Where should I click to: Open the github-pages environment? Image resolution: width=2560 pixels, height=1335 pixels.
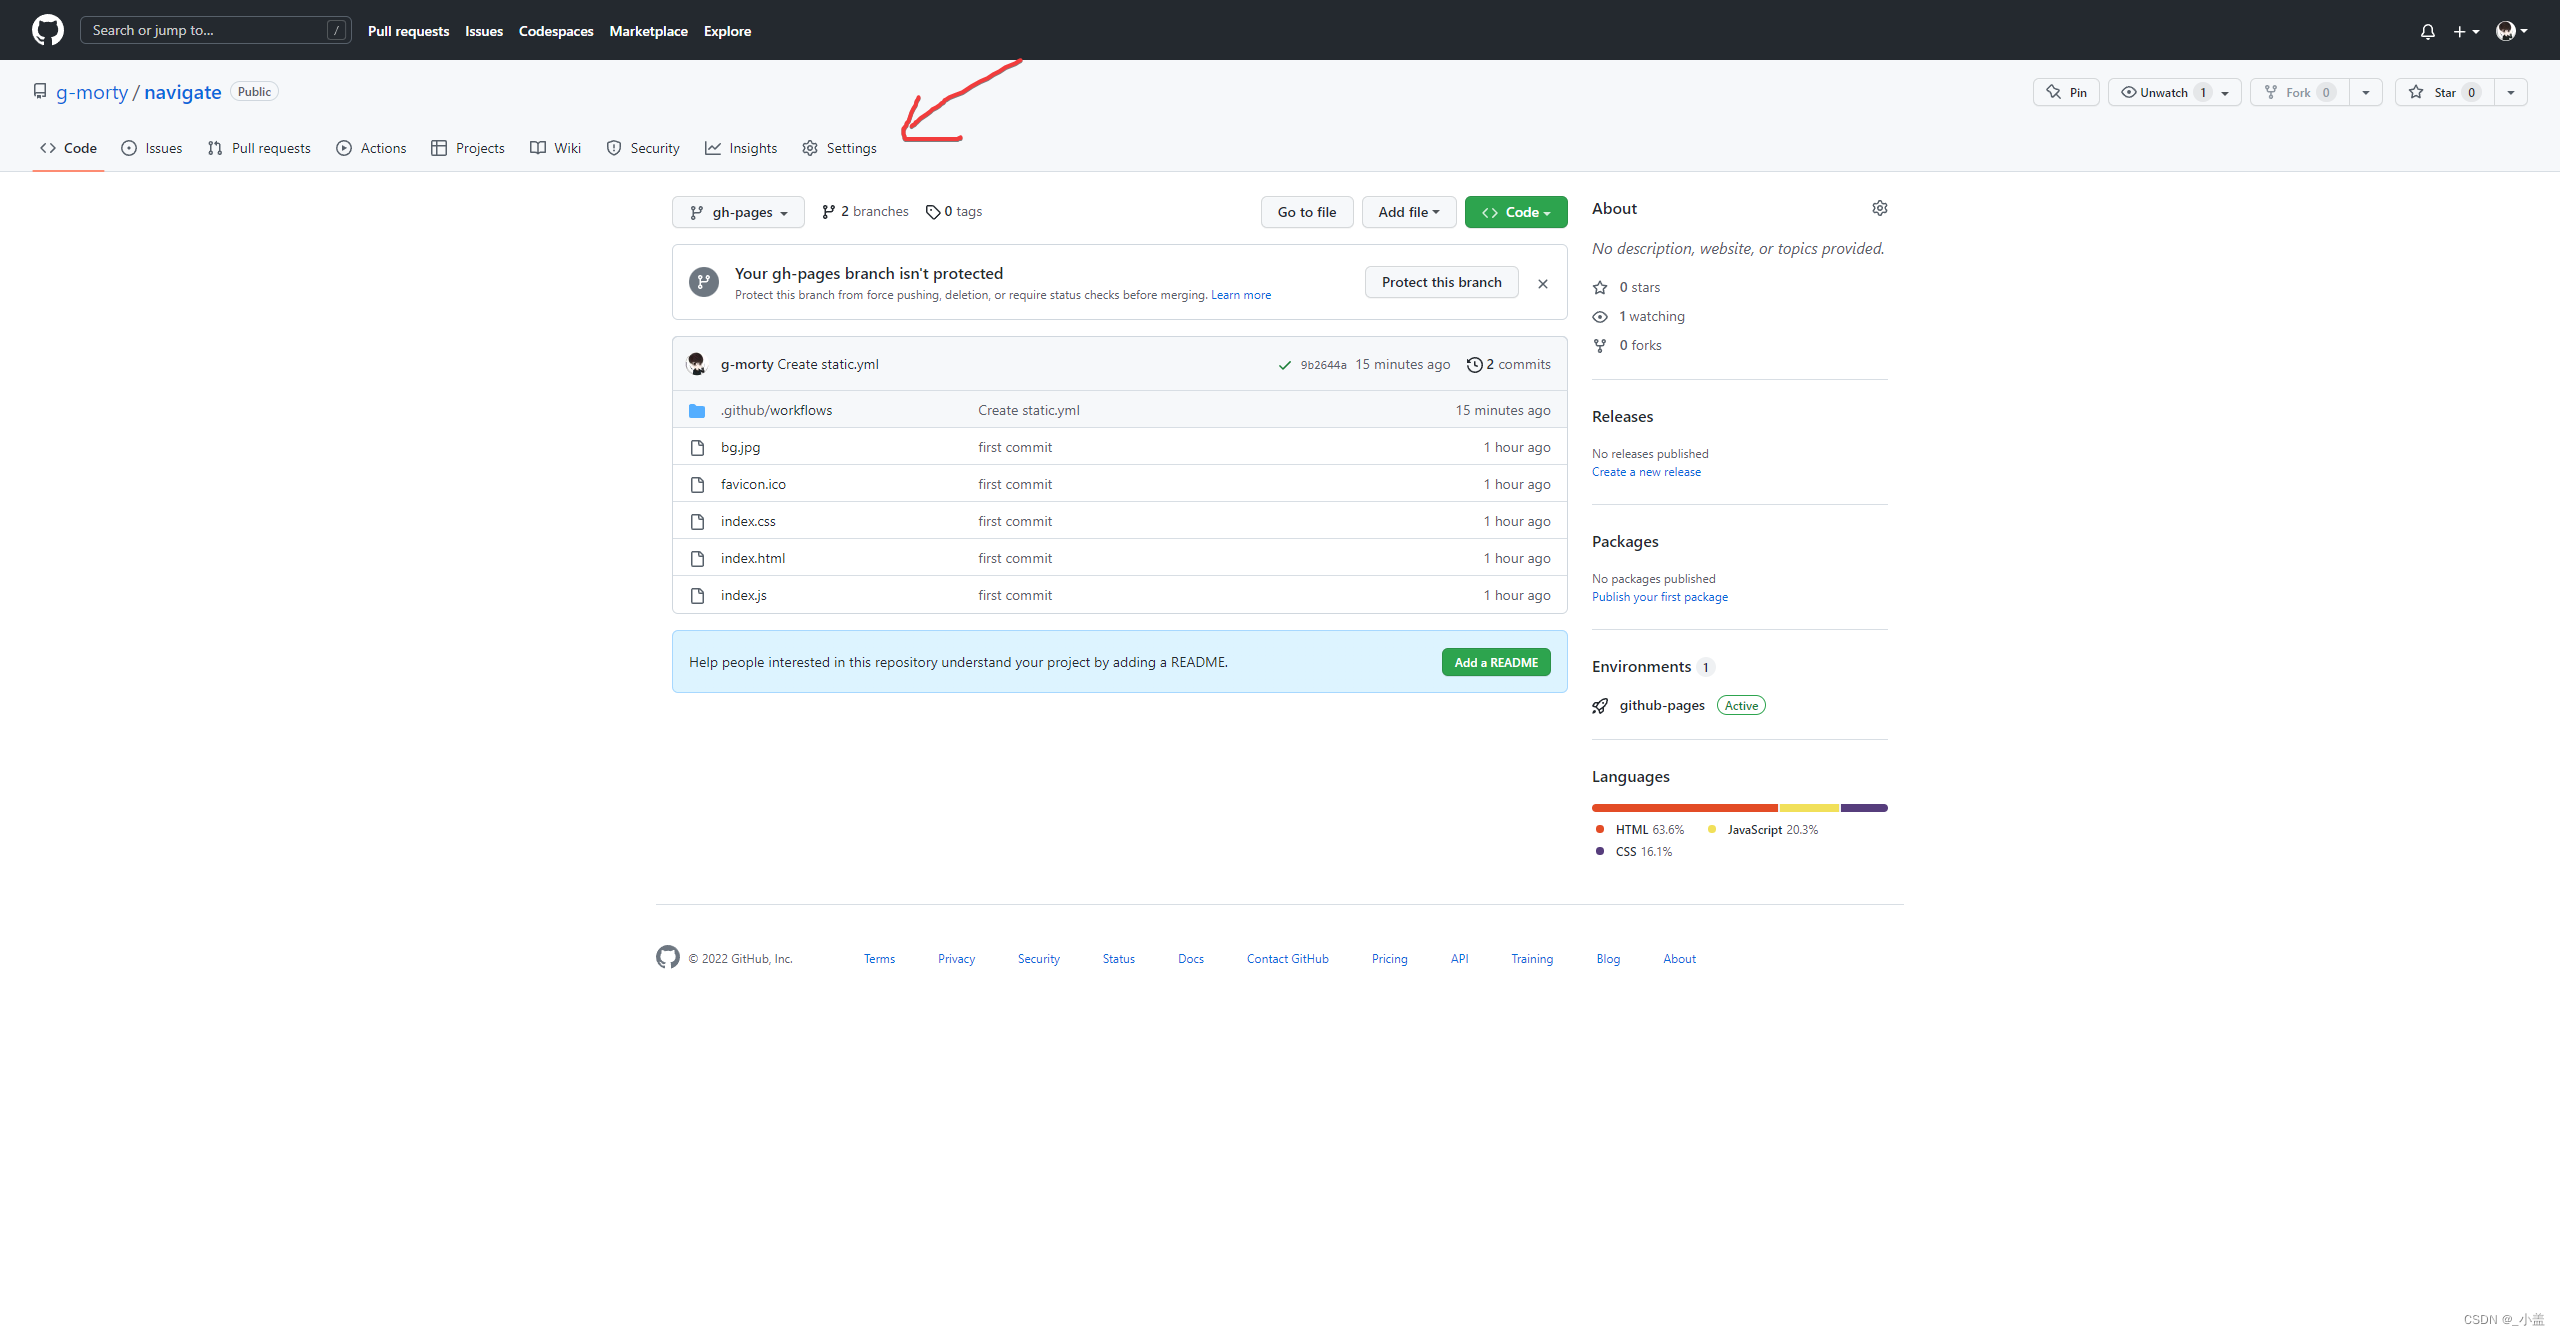1662,705
